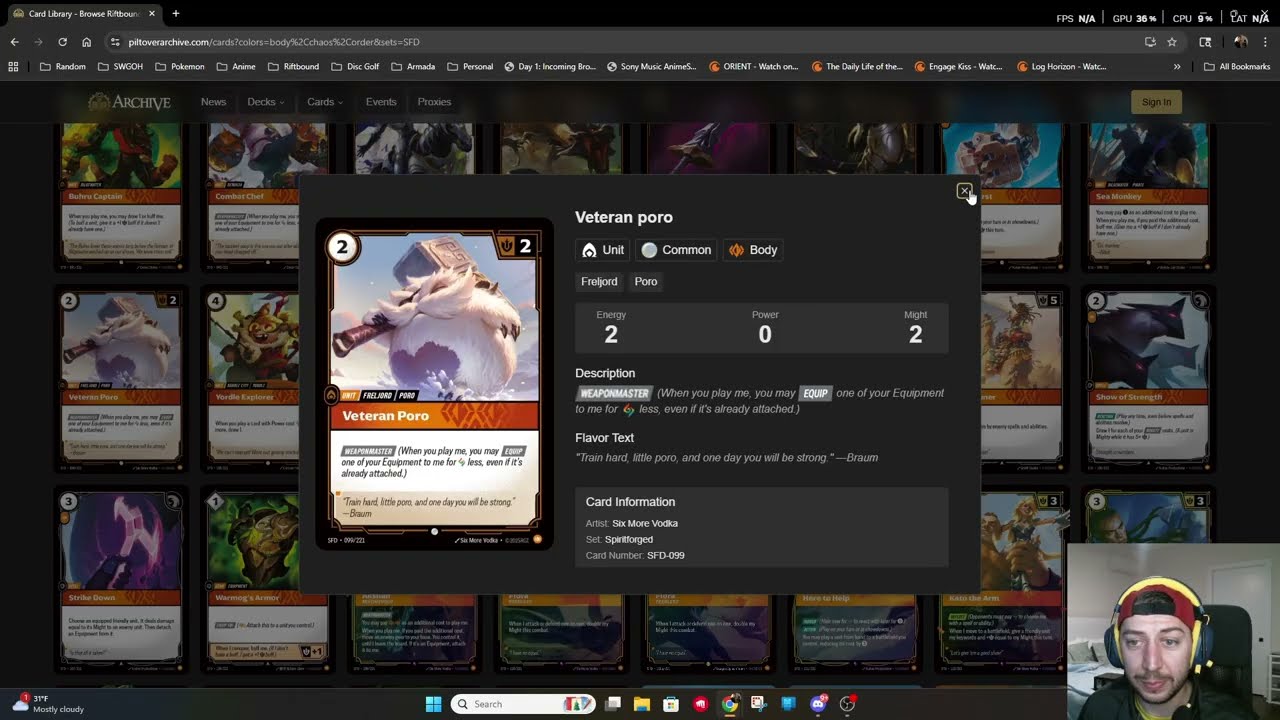Close the Card Library browser tab

pyautogui.click(x=152, y=14)
